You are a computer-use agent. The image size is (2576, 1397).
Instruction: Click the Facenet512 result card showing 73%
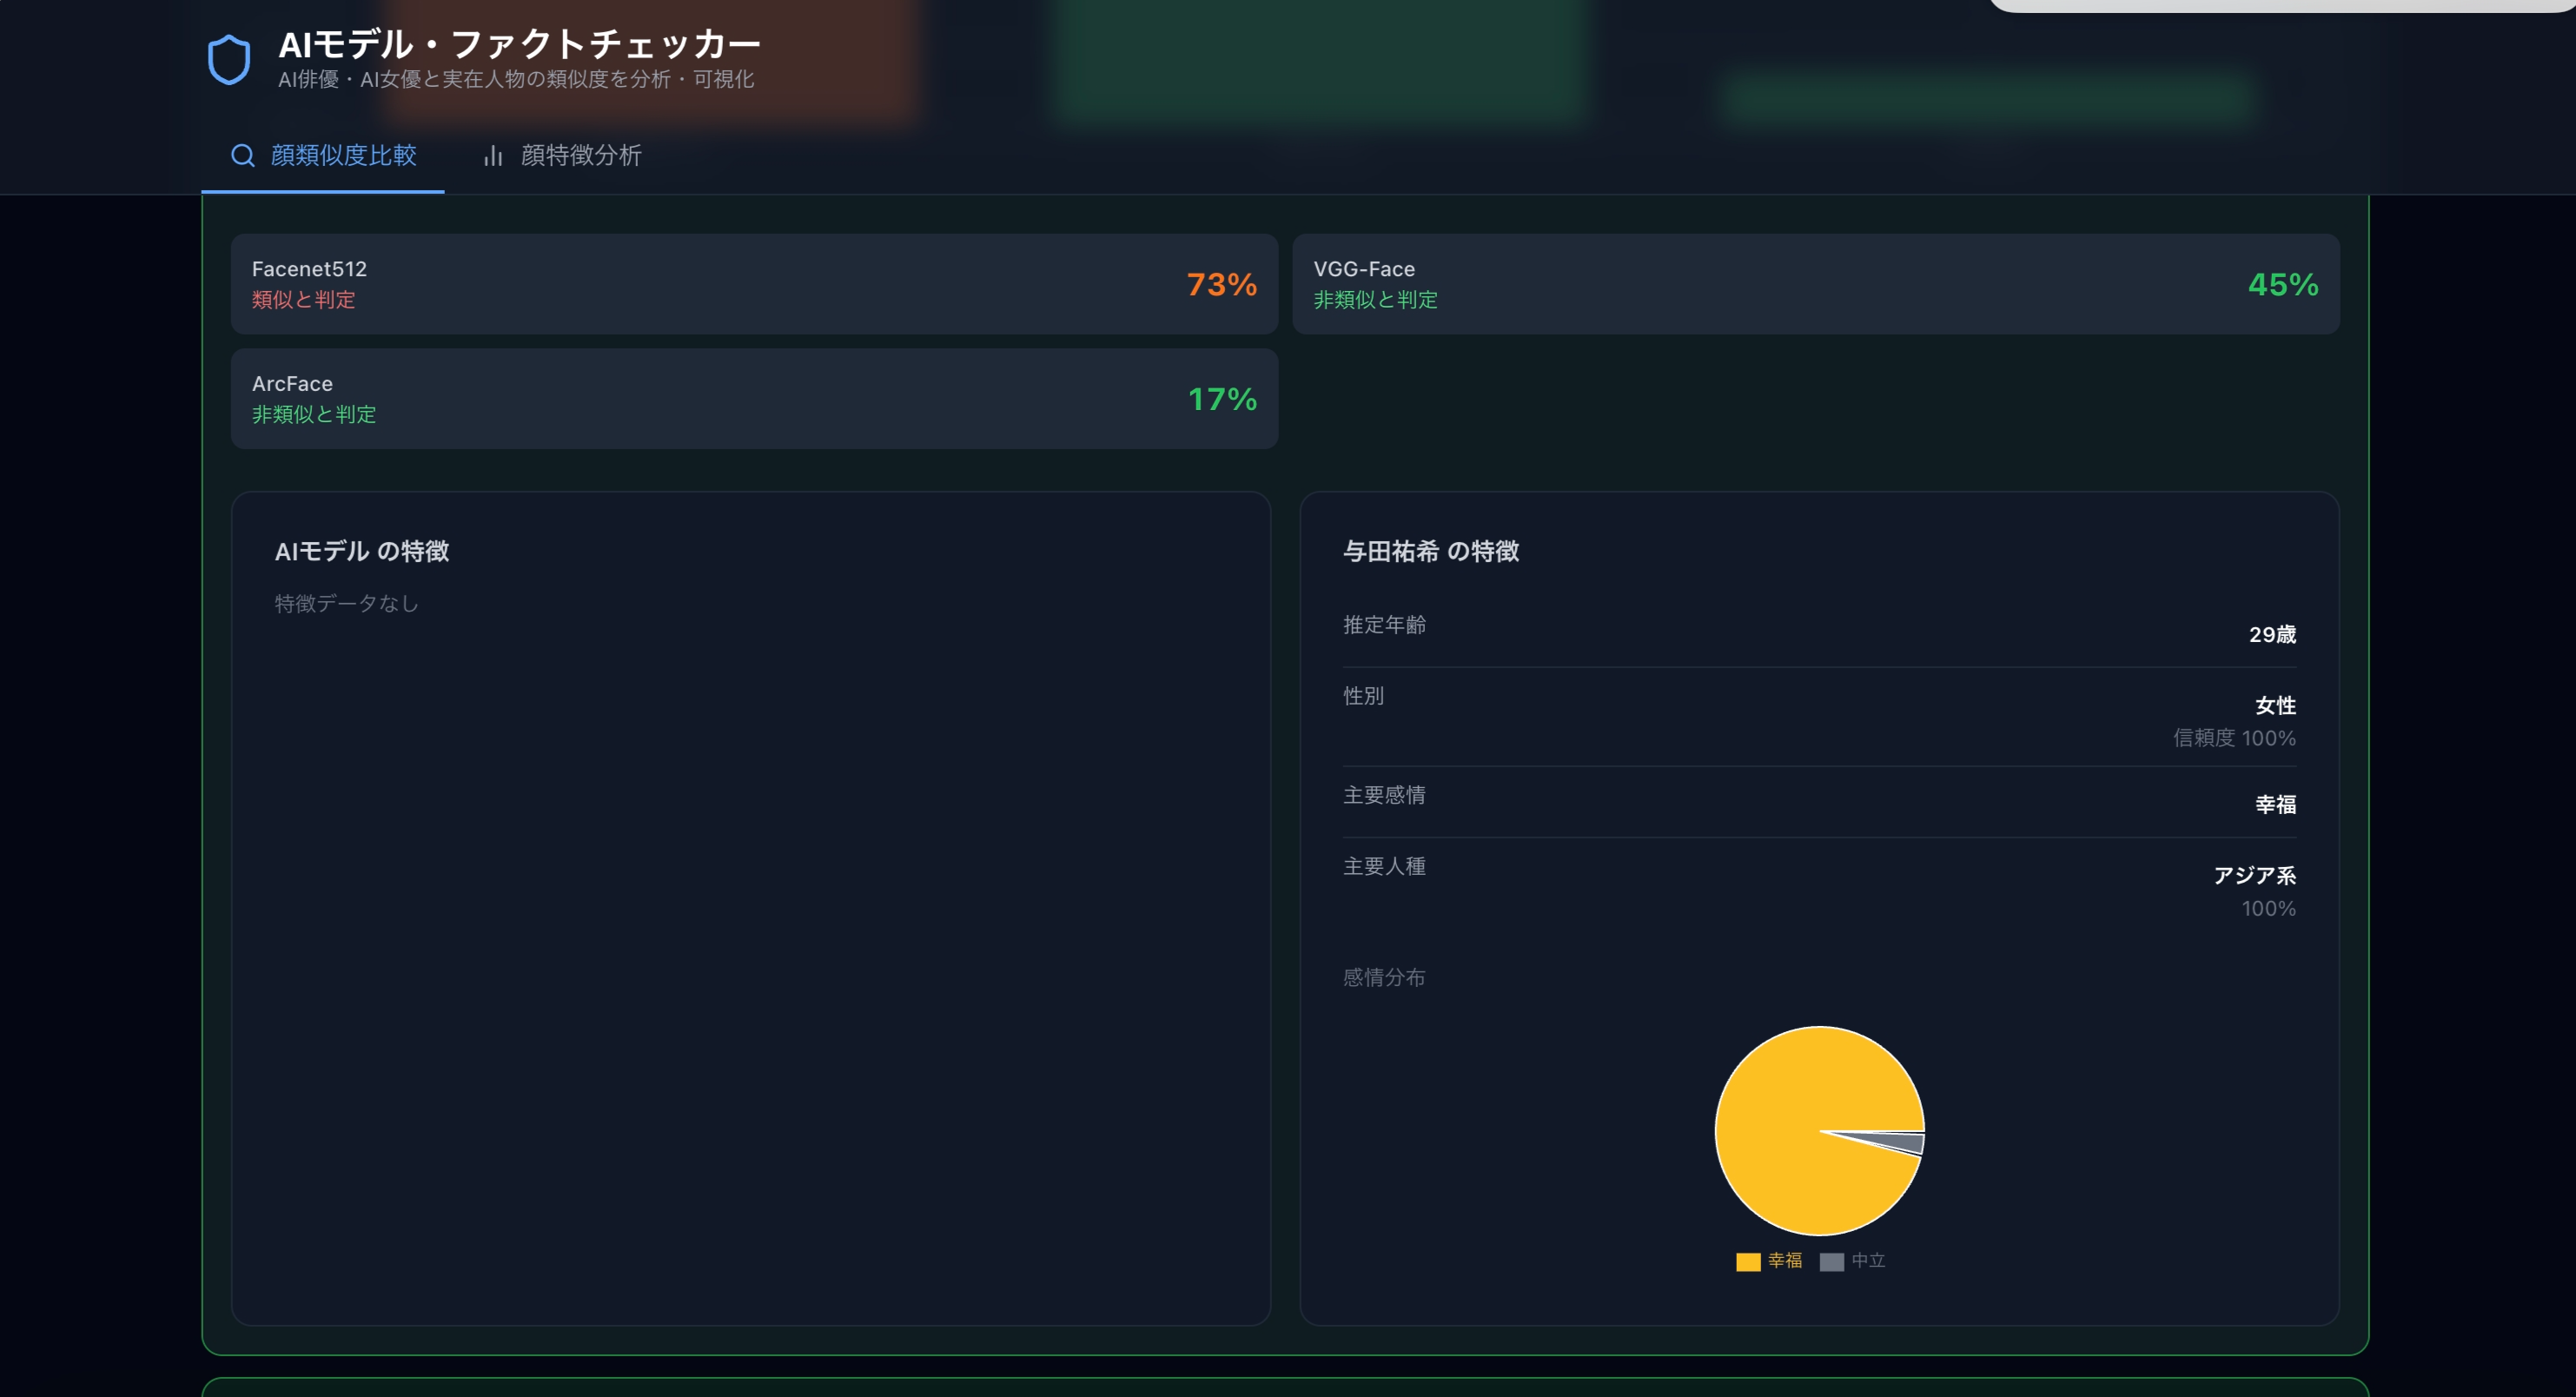tap(753, 285)
